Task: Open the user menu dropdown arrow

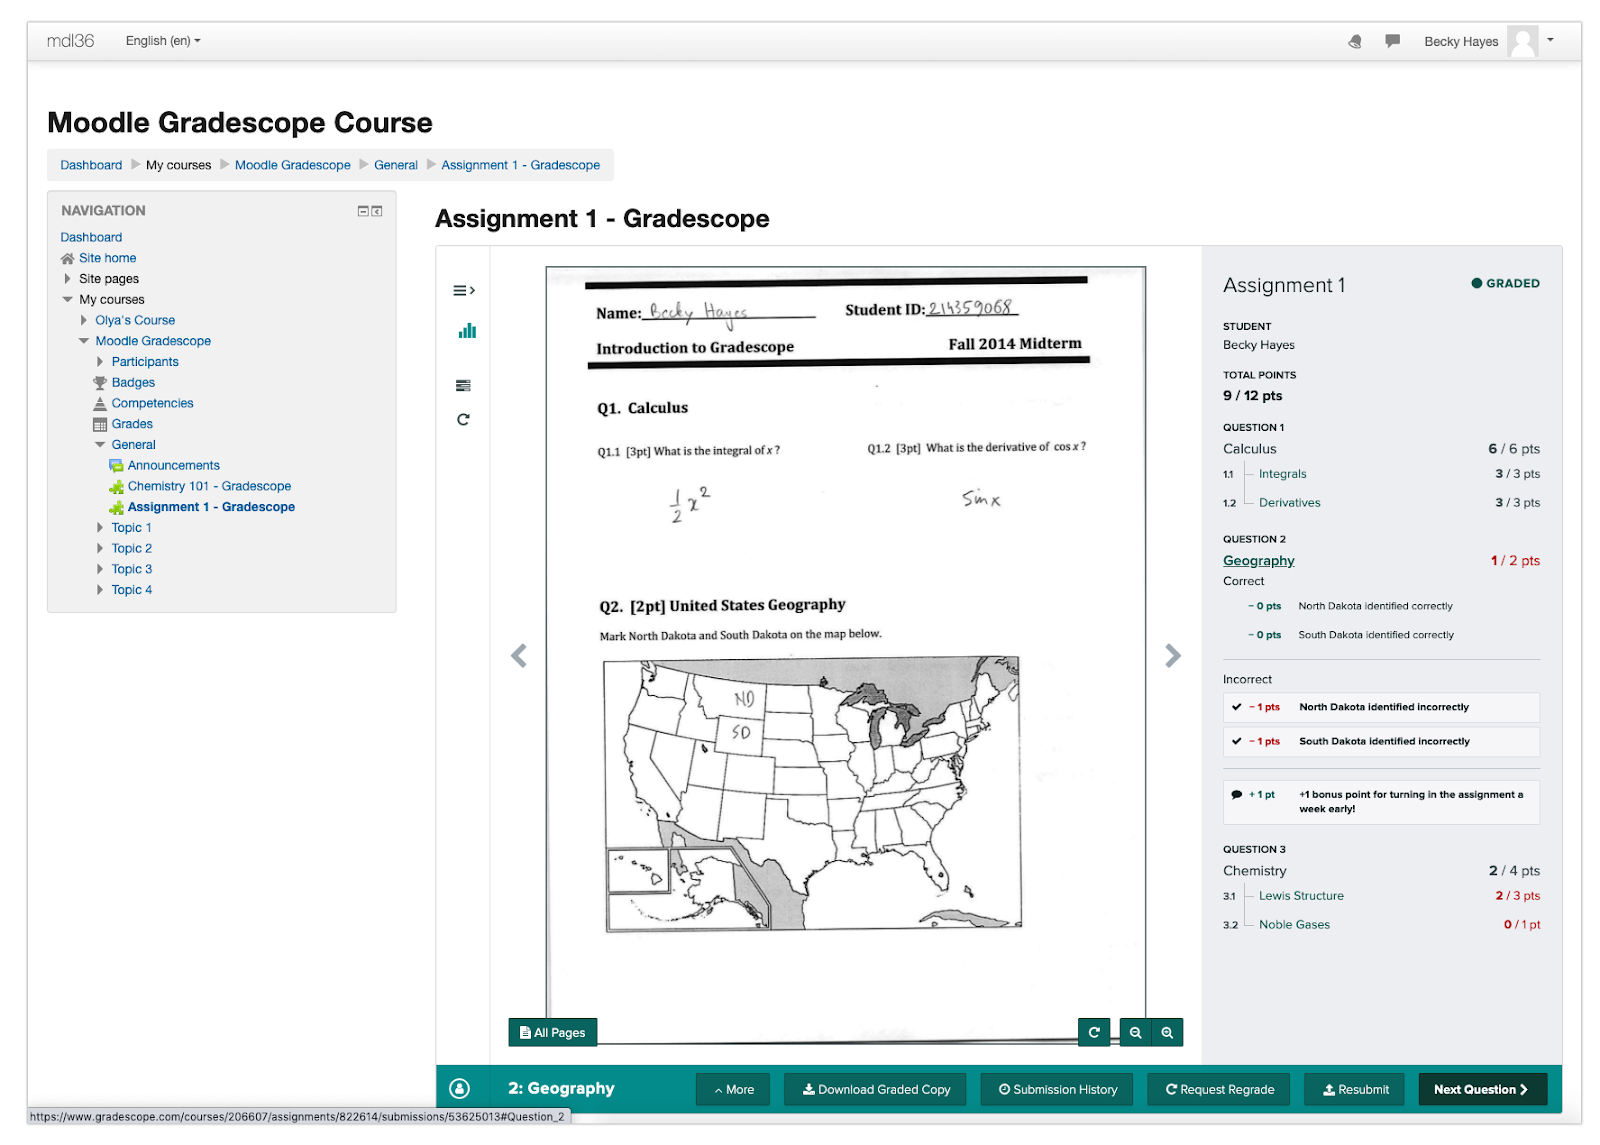Action: (x=1550, y=40)
